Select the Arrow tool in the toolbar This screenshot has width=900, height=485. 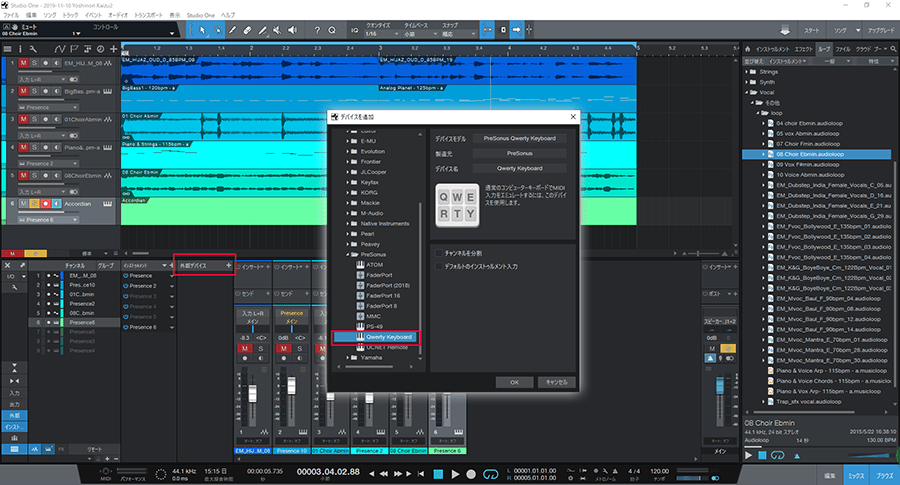(x=203, y=31)
